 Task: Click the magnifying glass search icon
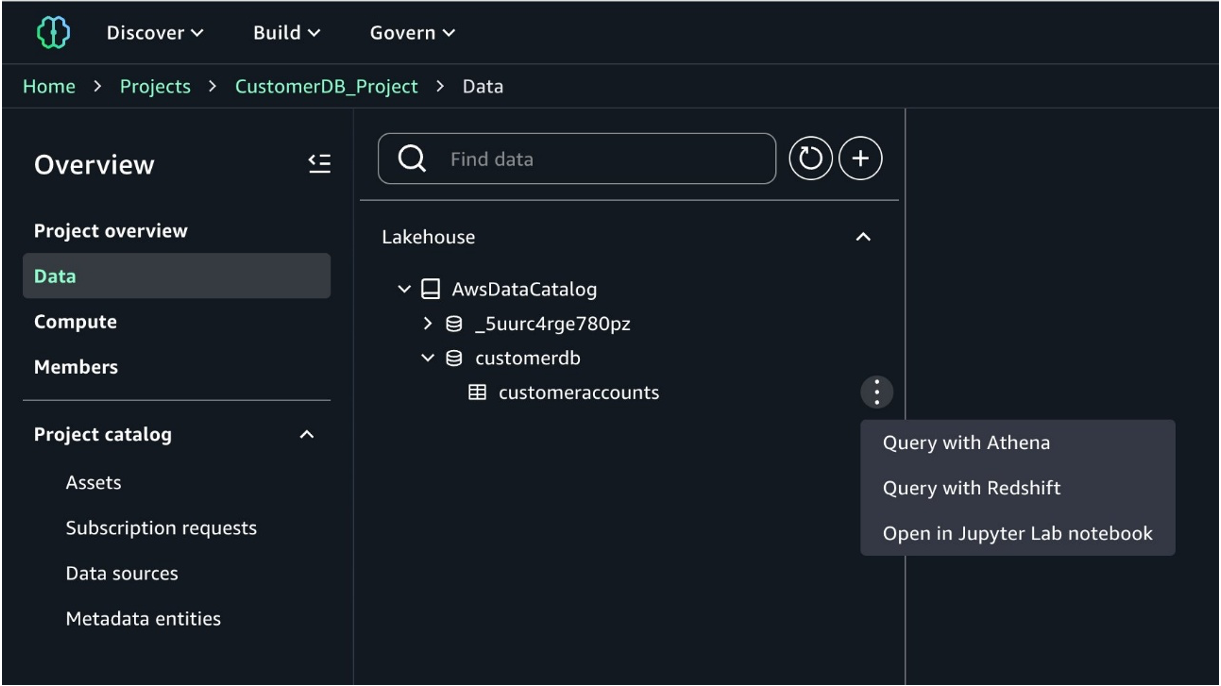click(412, 159)
